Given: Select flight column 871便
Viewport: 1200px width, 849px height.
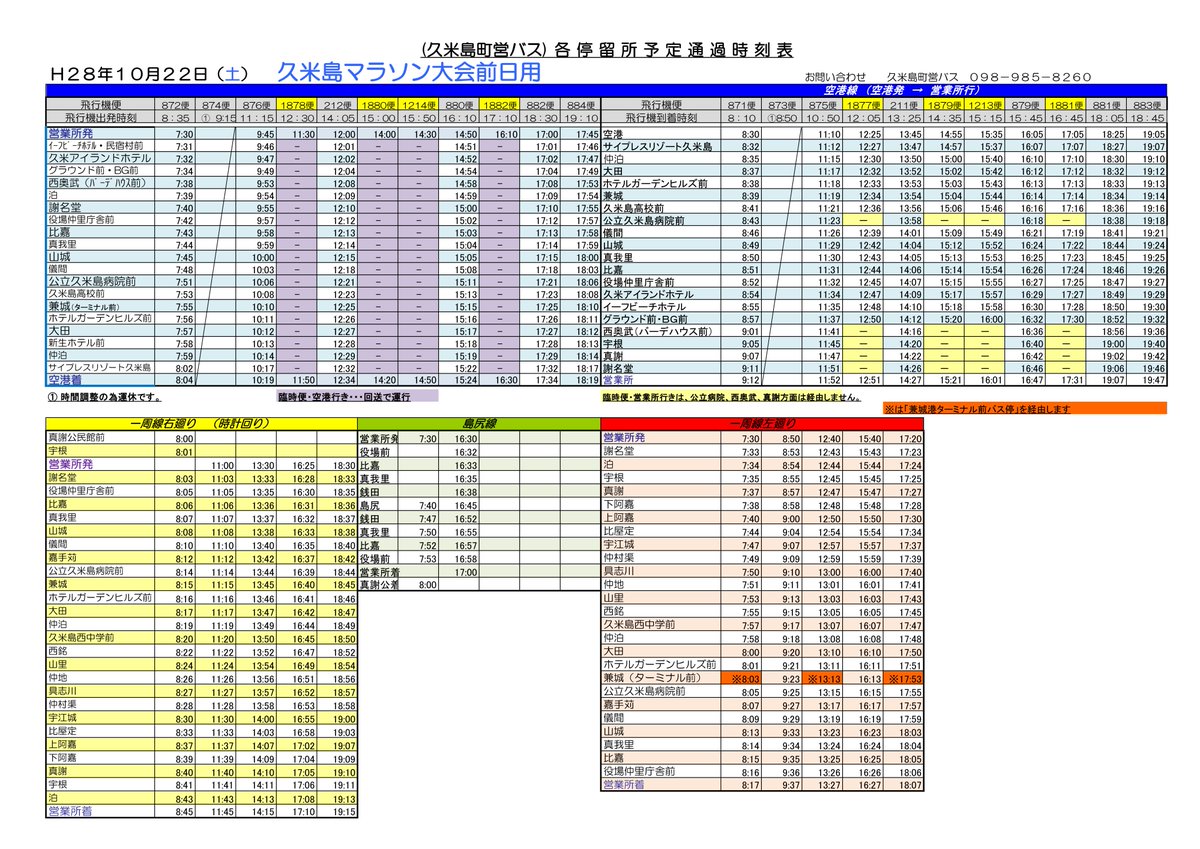Looking at the screenshot, I should [x=740, y=104].
